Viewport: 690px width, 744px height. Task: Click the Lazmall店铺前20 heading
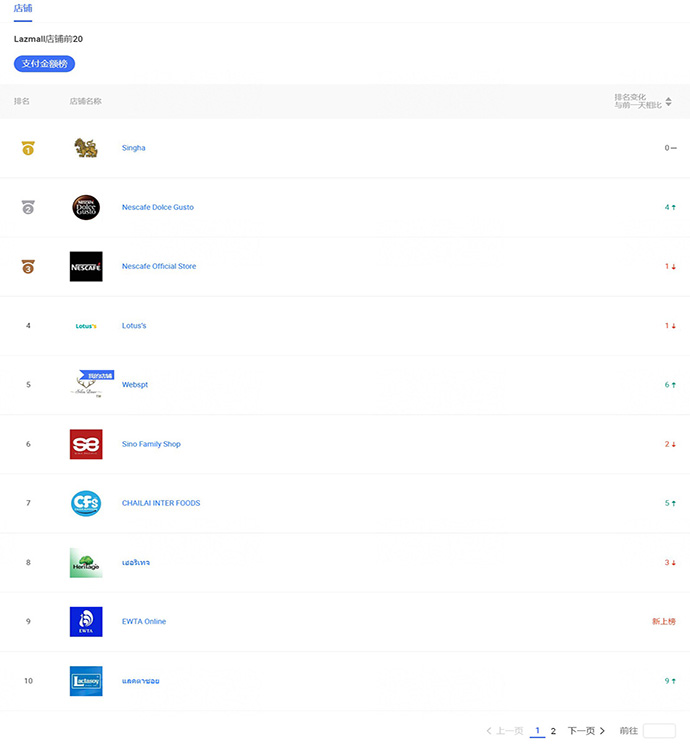pyautogui.click(x=48, y=39)
